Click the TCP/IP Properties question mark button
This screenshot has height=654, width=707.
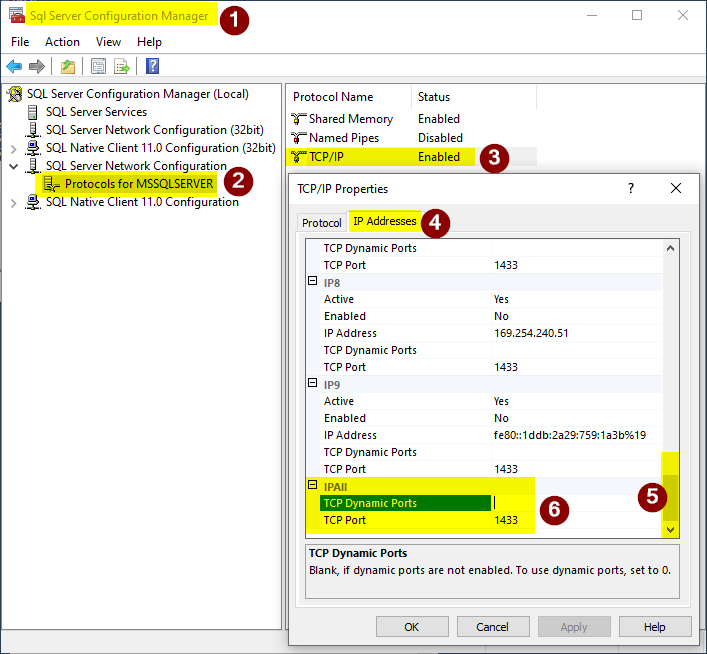(631, 189)
